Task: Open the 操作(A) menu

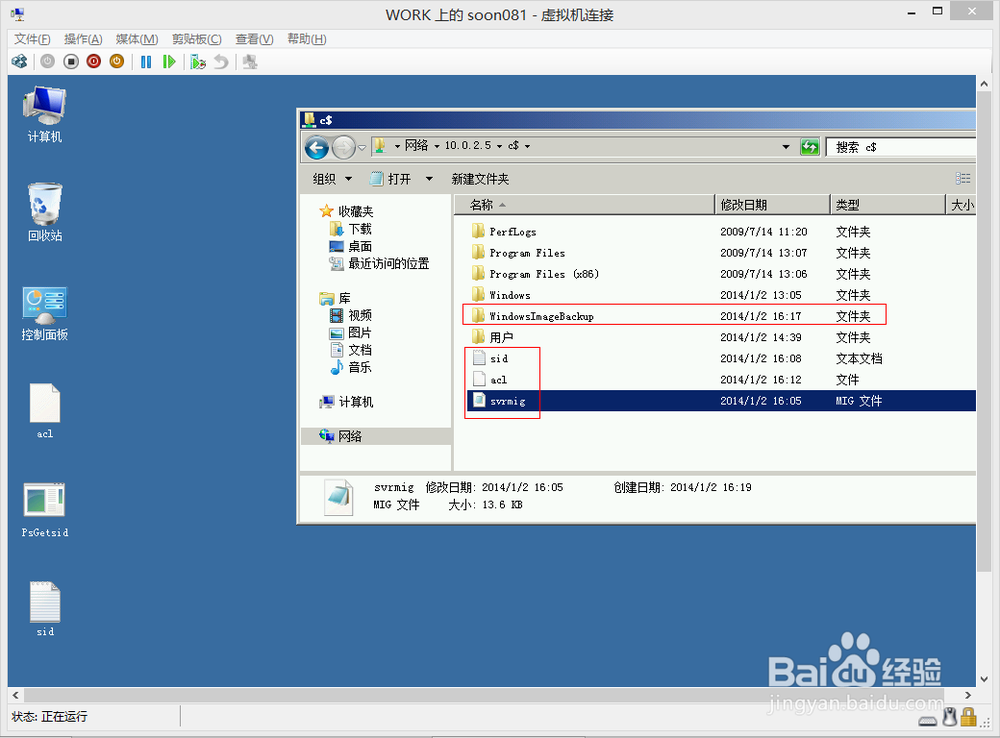Action: 83,39
